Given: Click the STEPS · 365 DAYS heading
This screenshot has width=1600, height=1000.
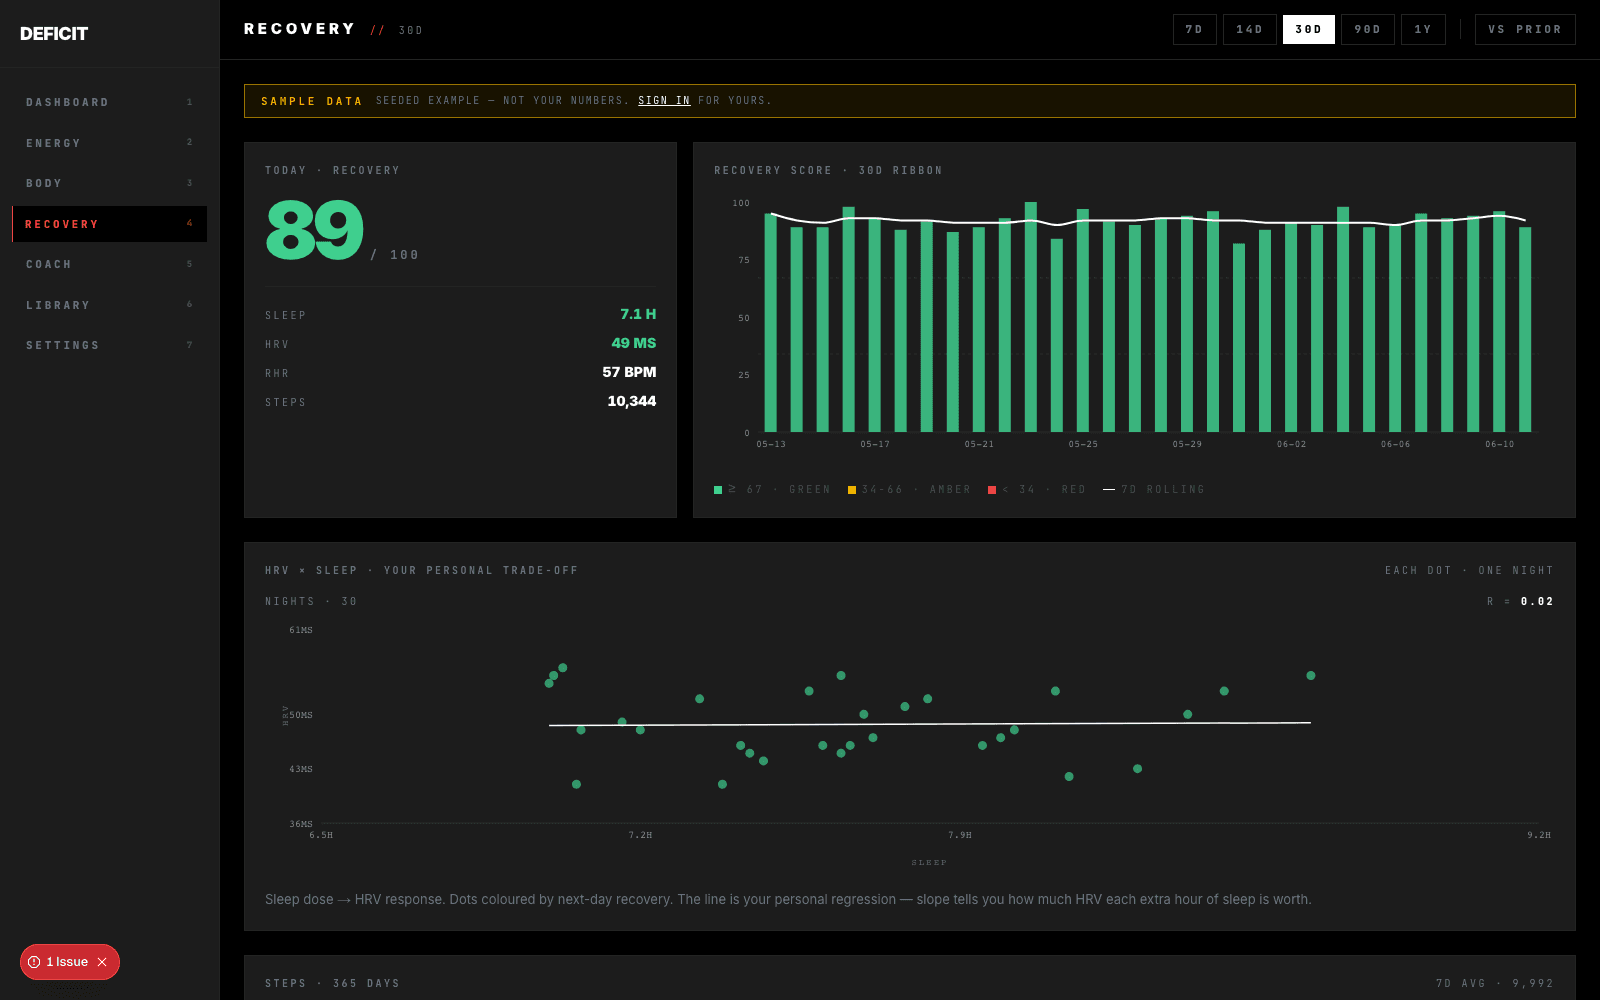Looking at the screenshot, I should 332,984.
